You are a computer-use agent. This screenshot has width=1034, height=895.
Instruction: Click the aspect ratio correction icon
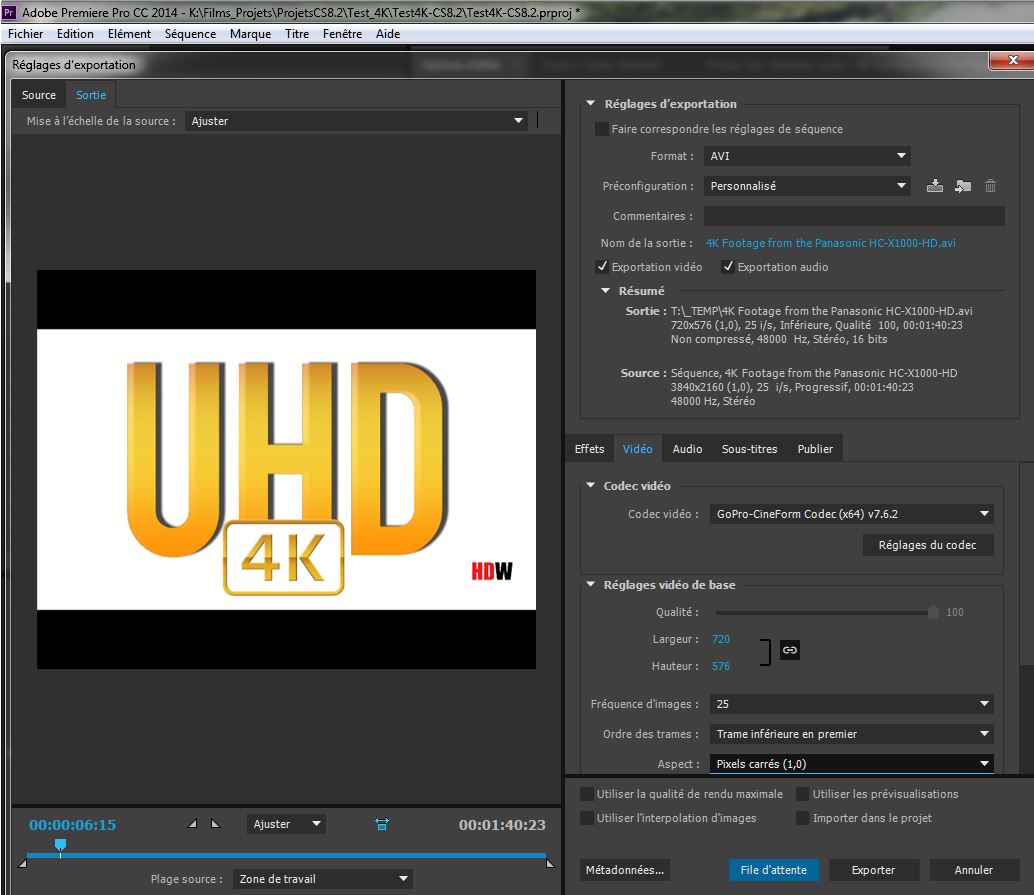click(382, 824)
